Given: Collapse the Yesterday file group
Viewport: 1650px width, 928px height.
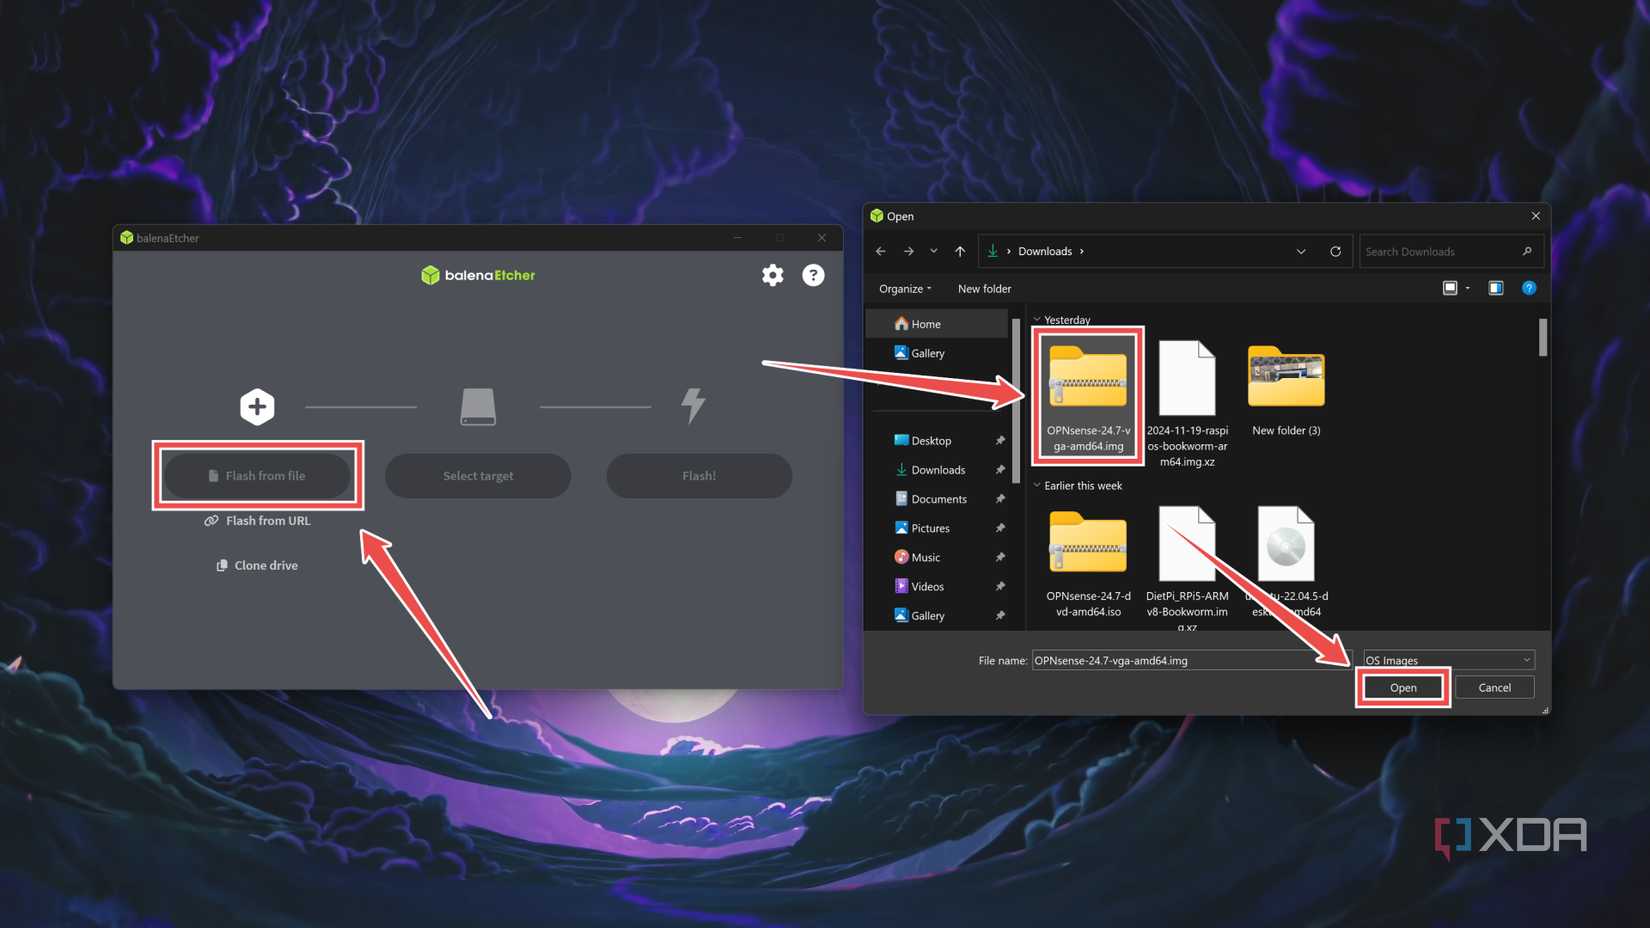Looking at the screenshot, I should 1037,320.
